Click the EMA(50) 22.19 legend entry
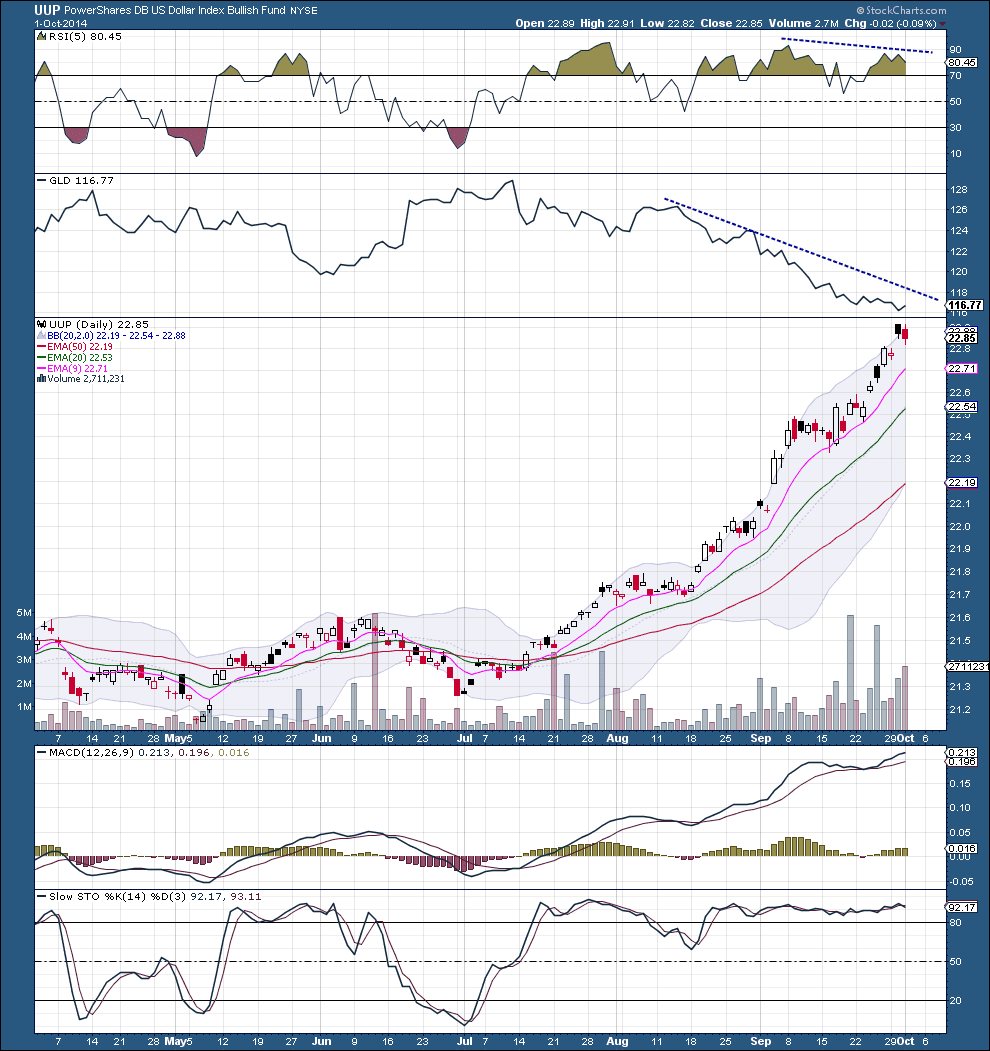The width and height of the screenshot is (990, 1051). click(75, 347)
